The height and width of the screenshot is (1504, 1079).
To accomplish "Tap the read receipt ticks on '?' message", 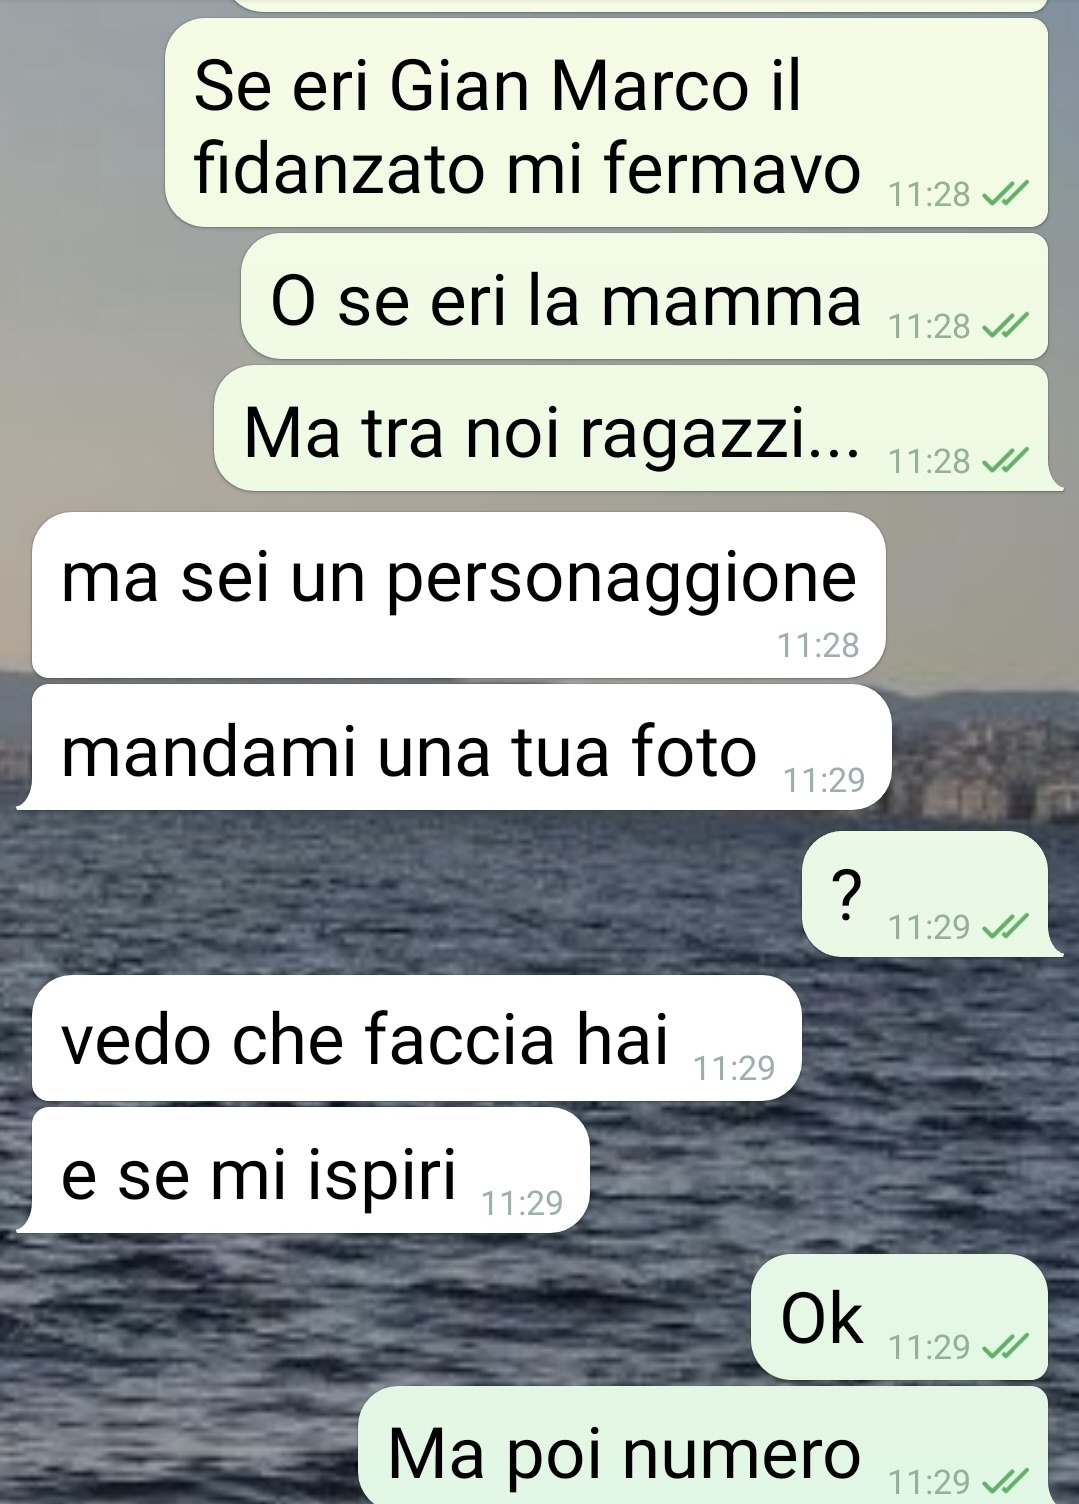I will click(1004, 929).
